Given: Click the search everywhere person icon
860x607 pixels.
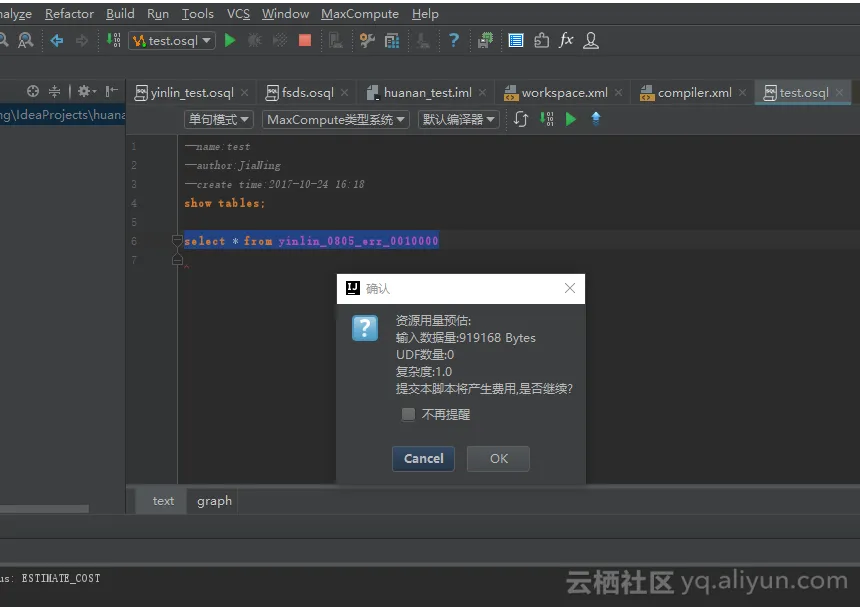Looking at the screenshot, I should (25, 40).
